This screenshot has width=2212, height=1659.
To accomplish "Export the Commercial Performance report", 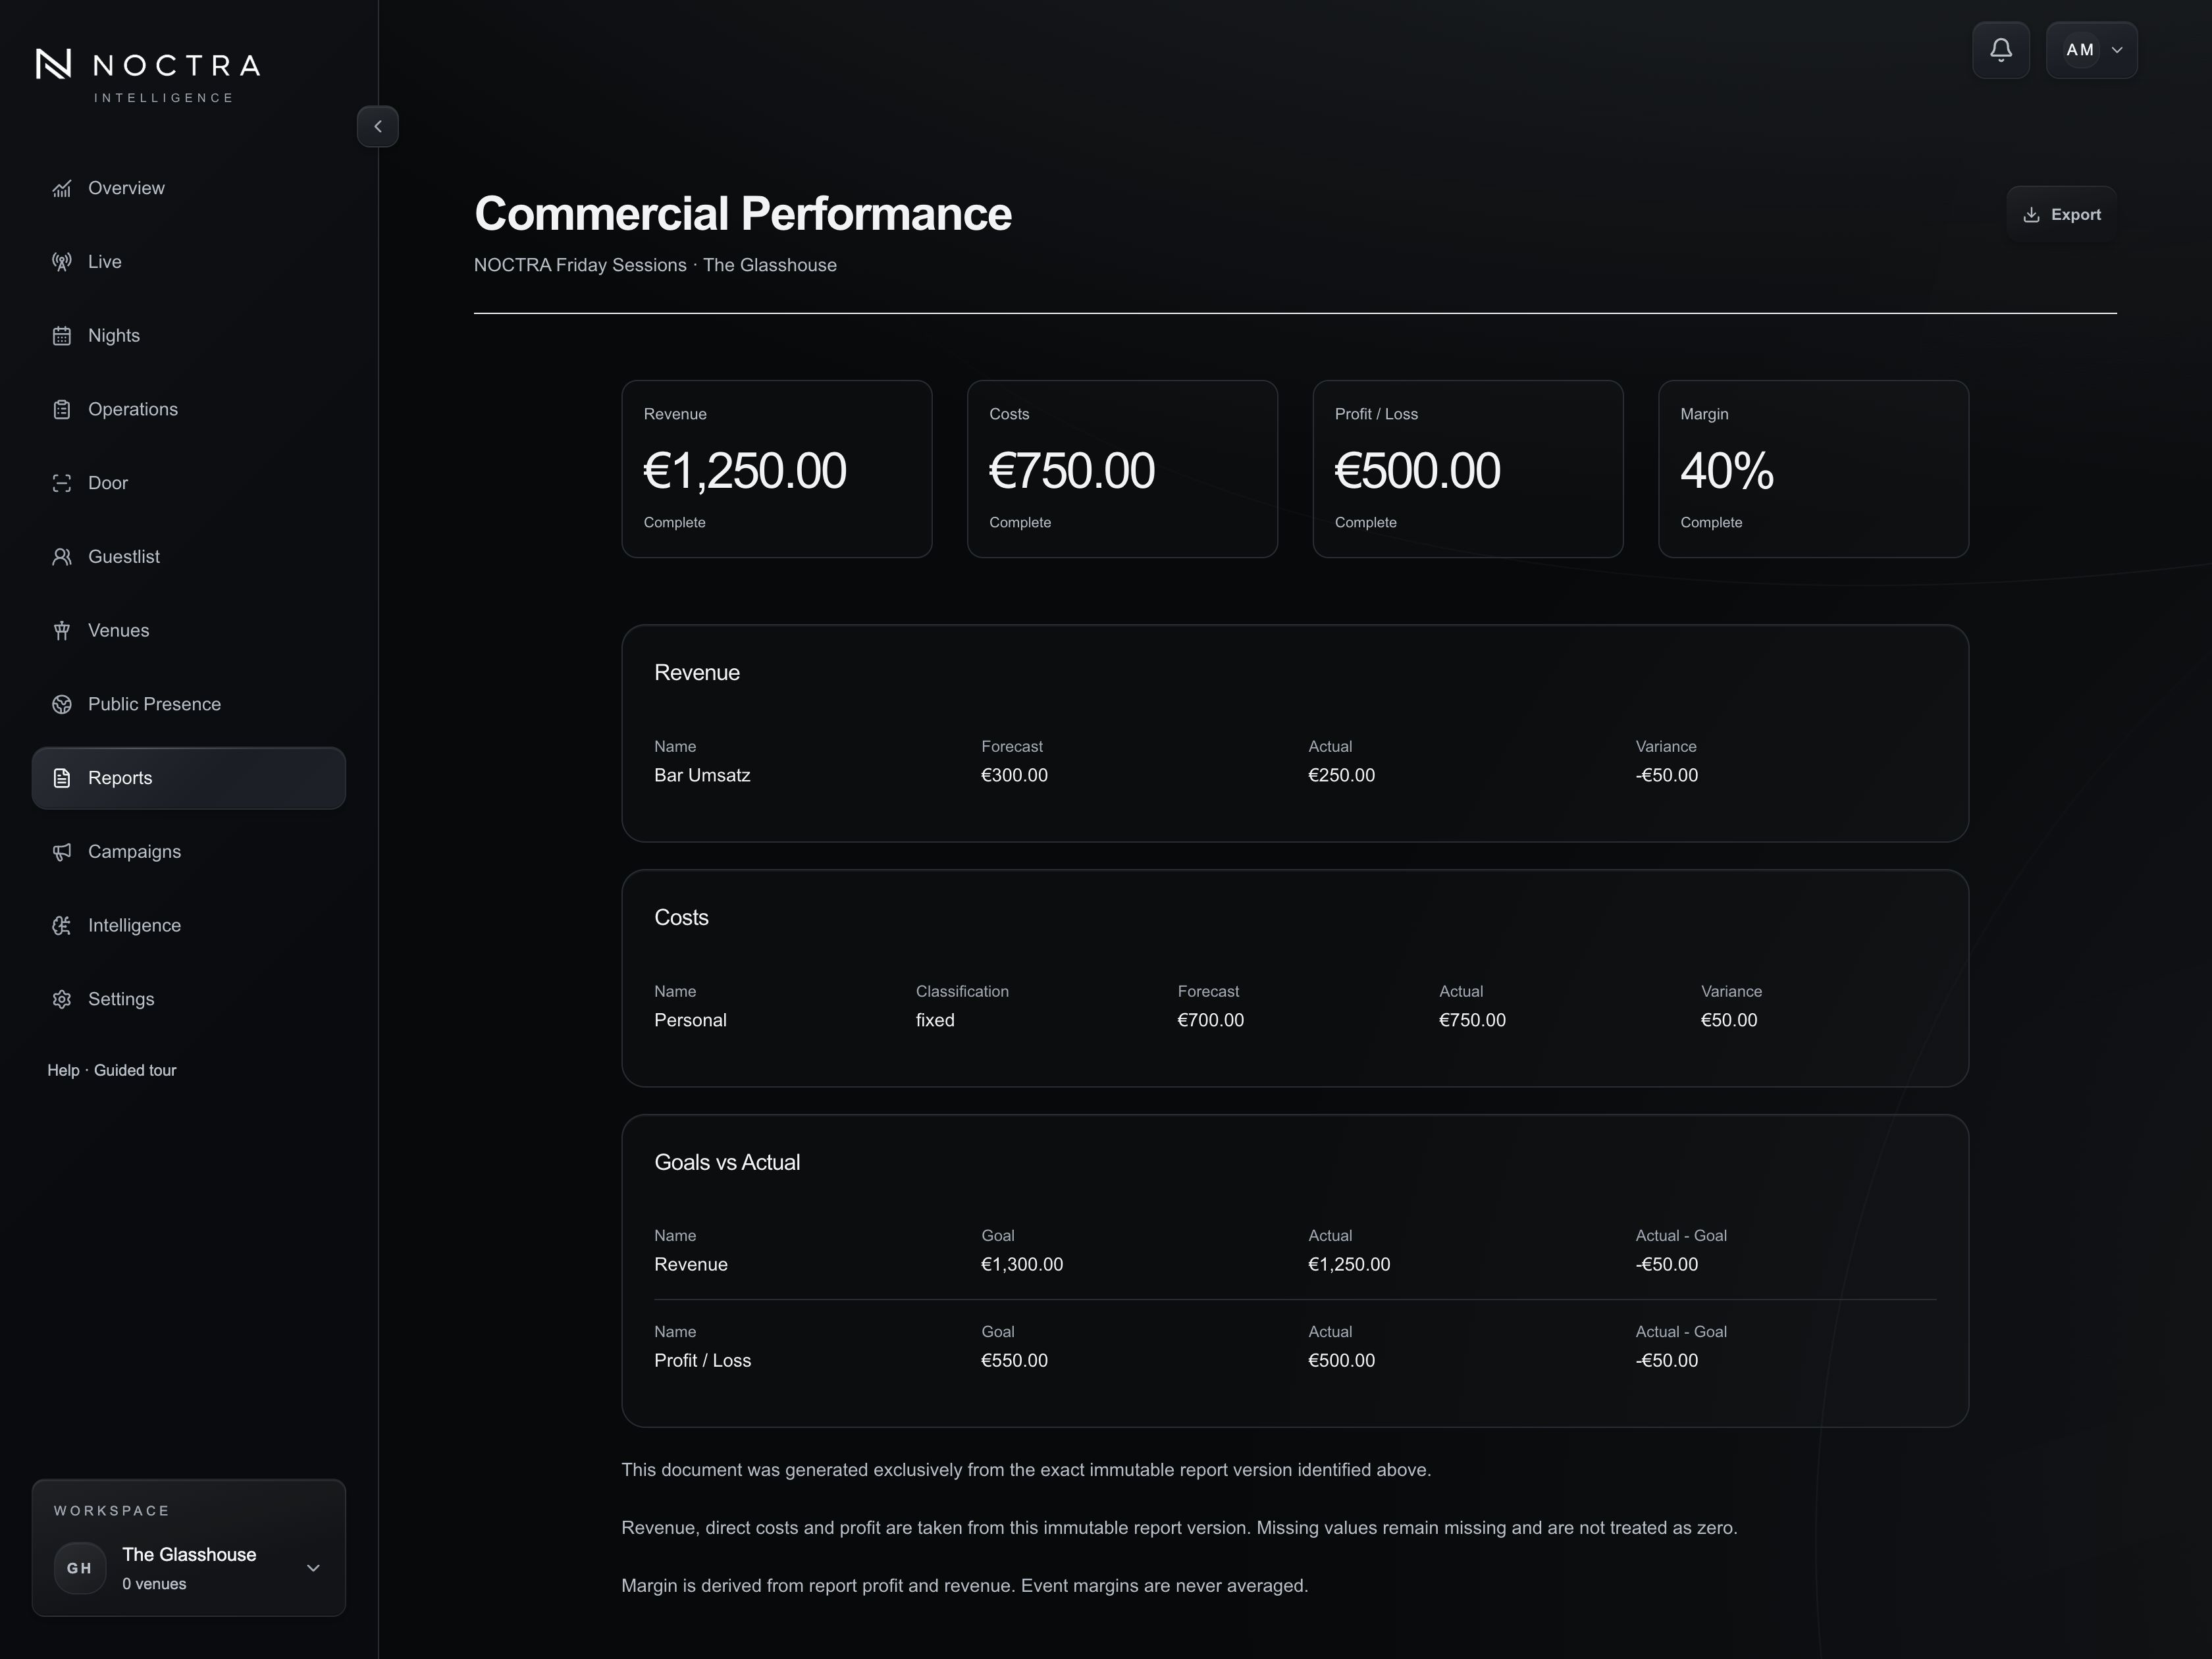I will pos(2062,214).
